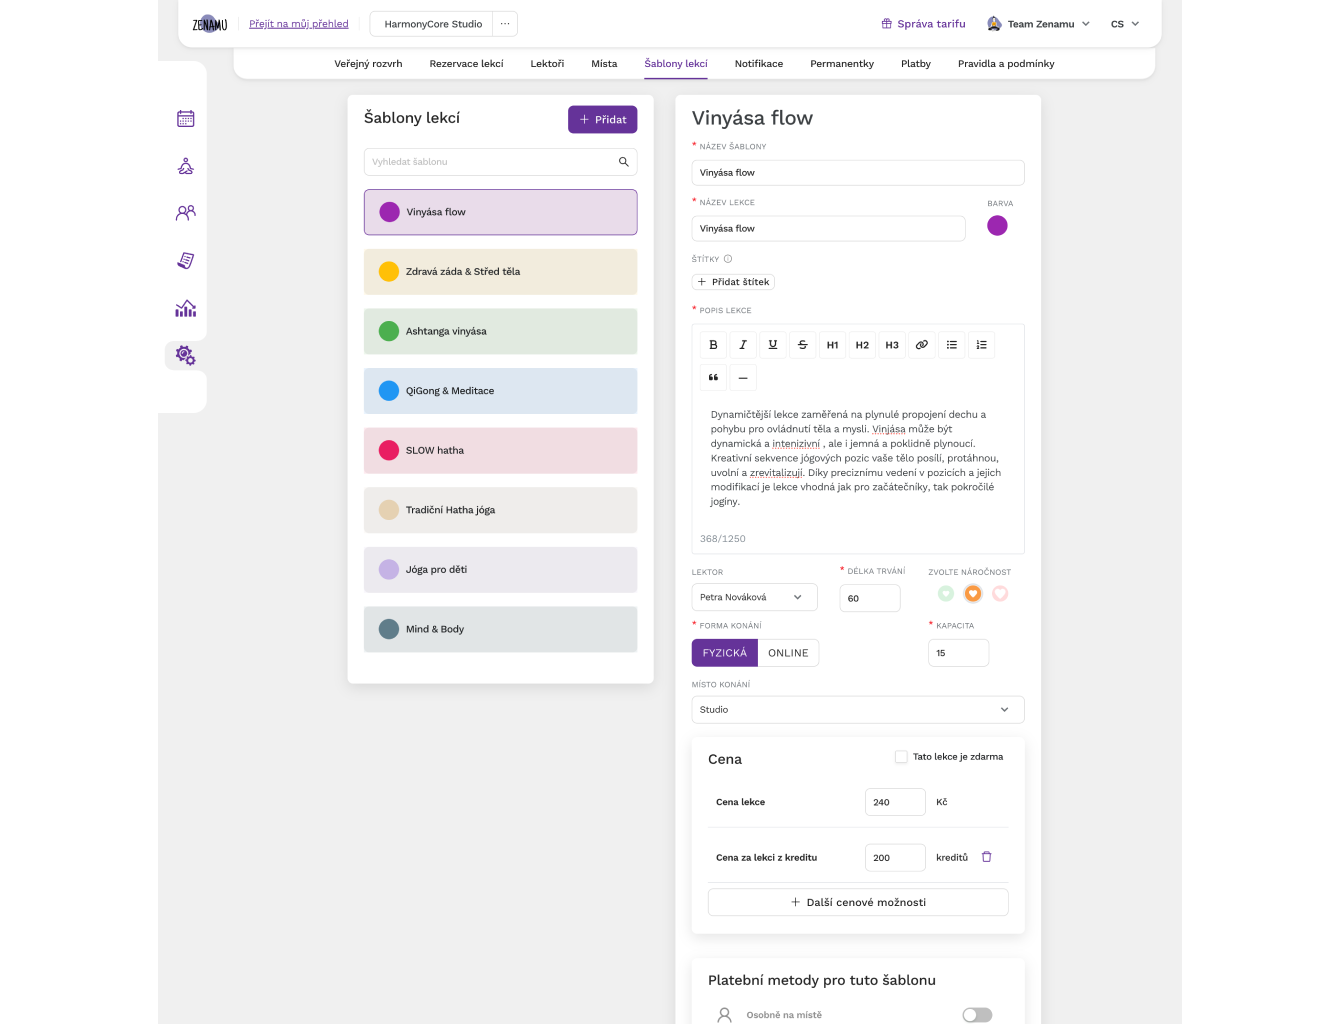
Task: Click the Team Zenamu avatar
Action: [994, 24]
